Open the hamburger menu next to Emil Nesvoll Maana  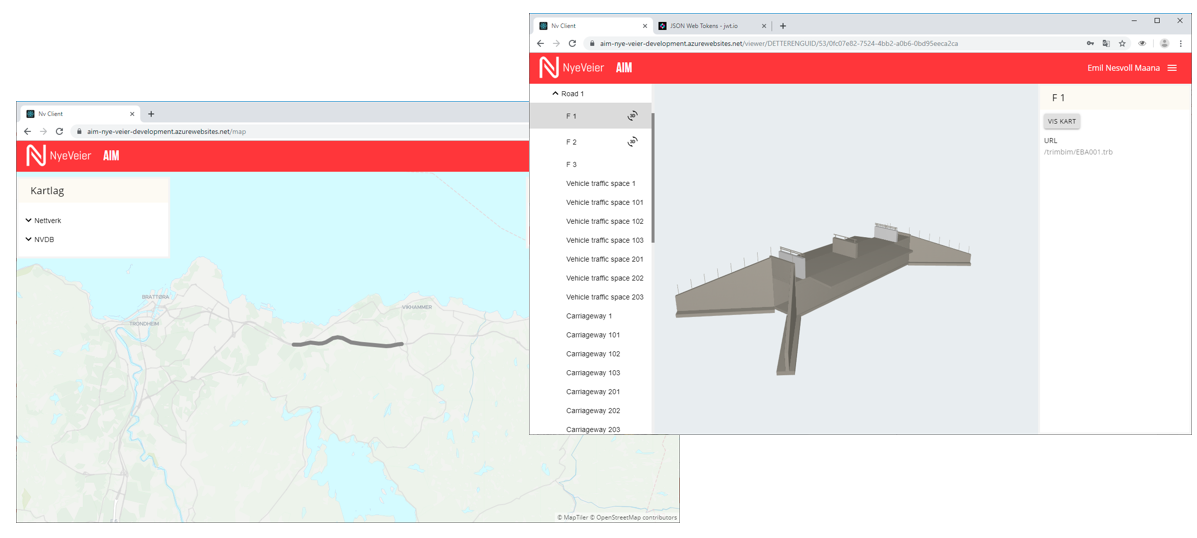1172,68
